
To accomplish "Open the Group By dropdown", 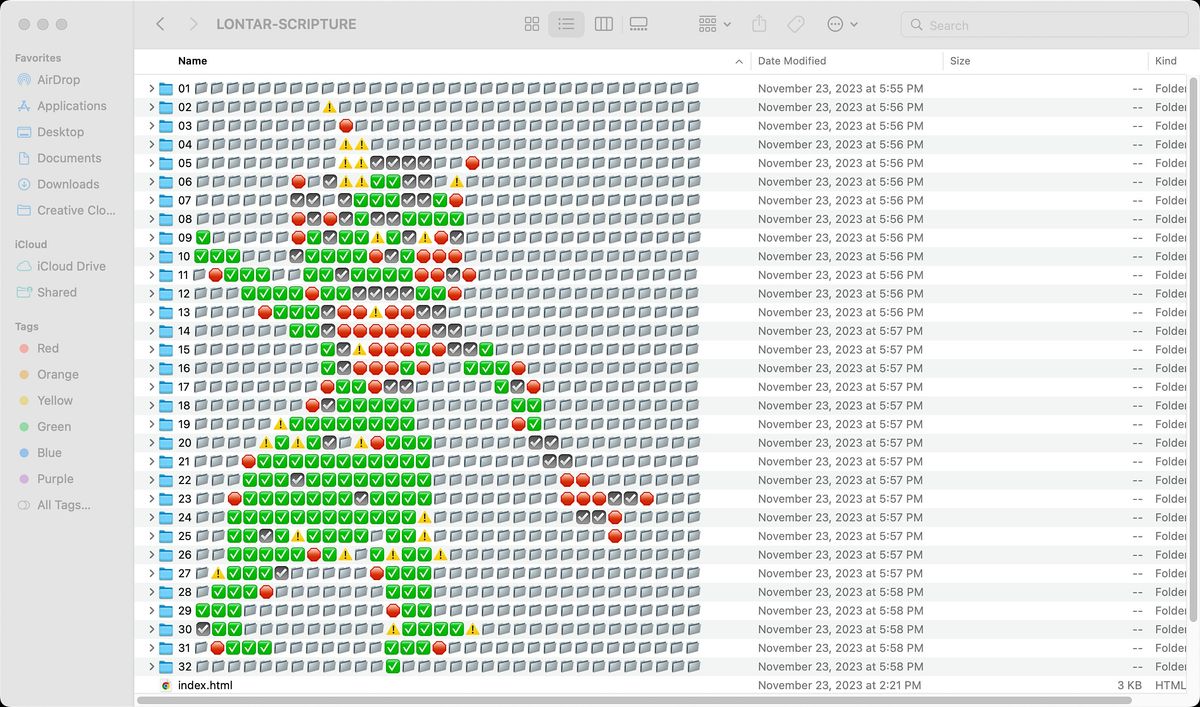I will 714,24.
